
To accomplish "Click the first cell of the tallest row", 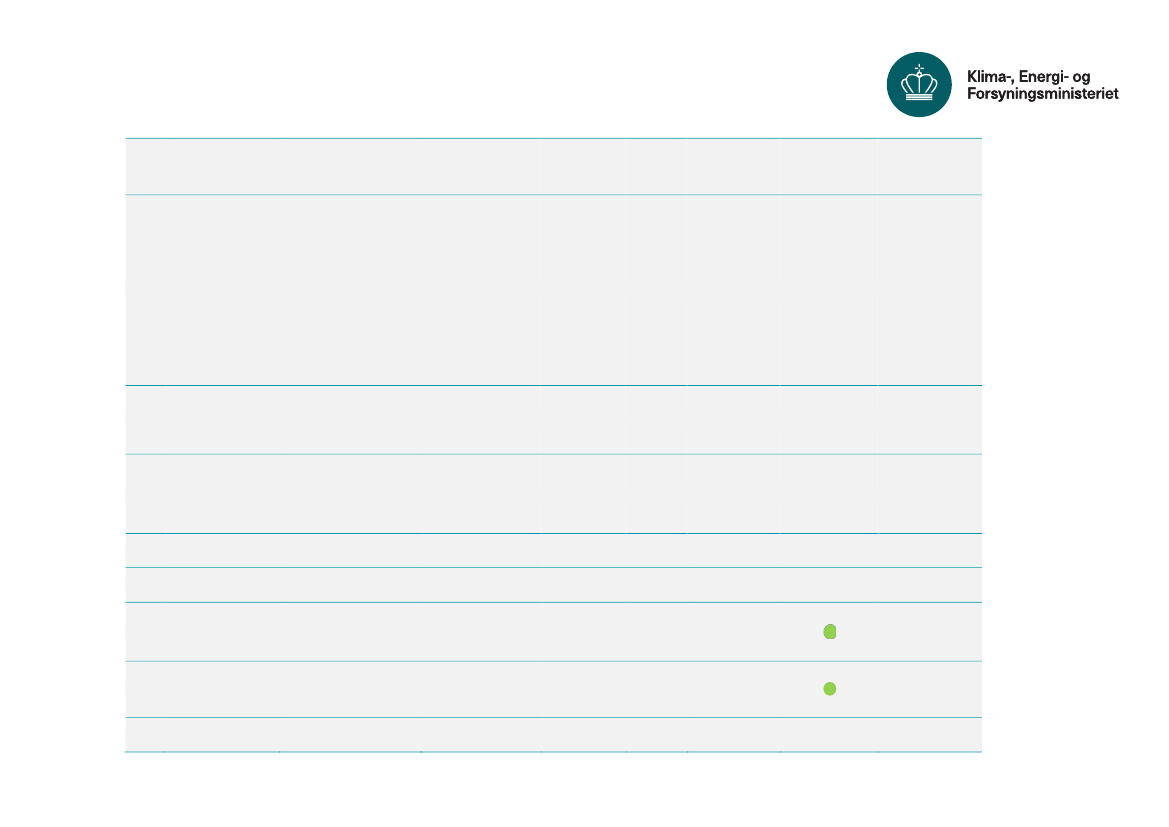I will tap(145, 290).
